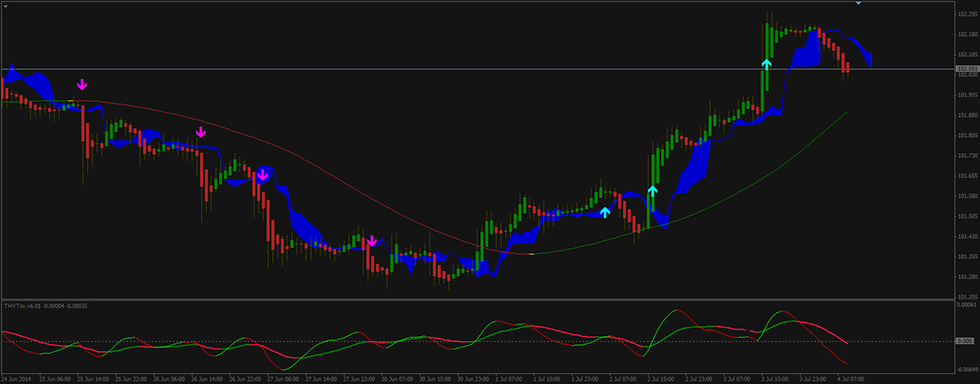Click the 102.180 price axis label
The image size is (980, 384).
pos(967,34)
